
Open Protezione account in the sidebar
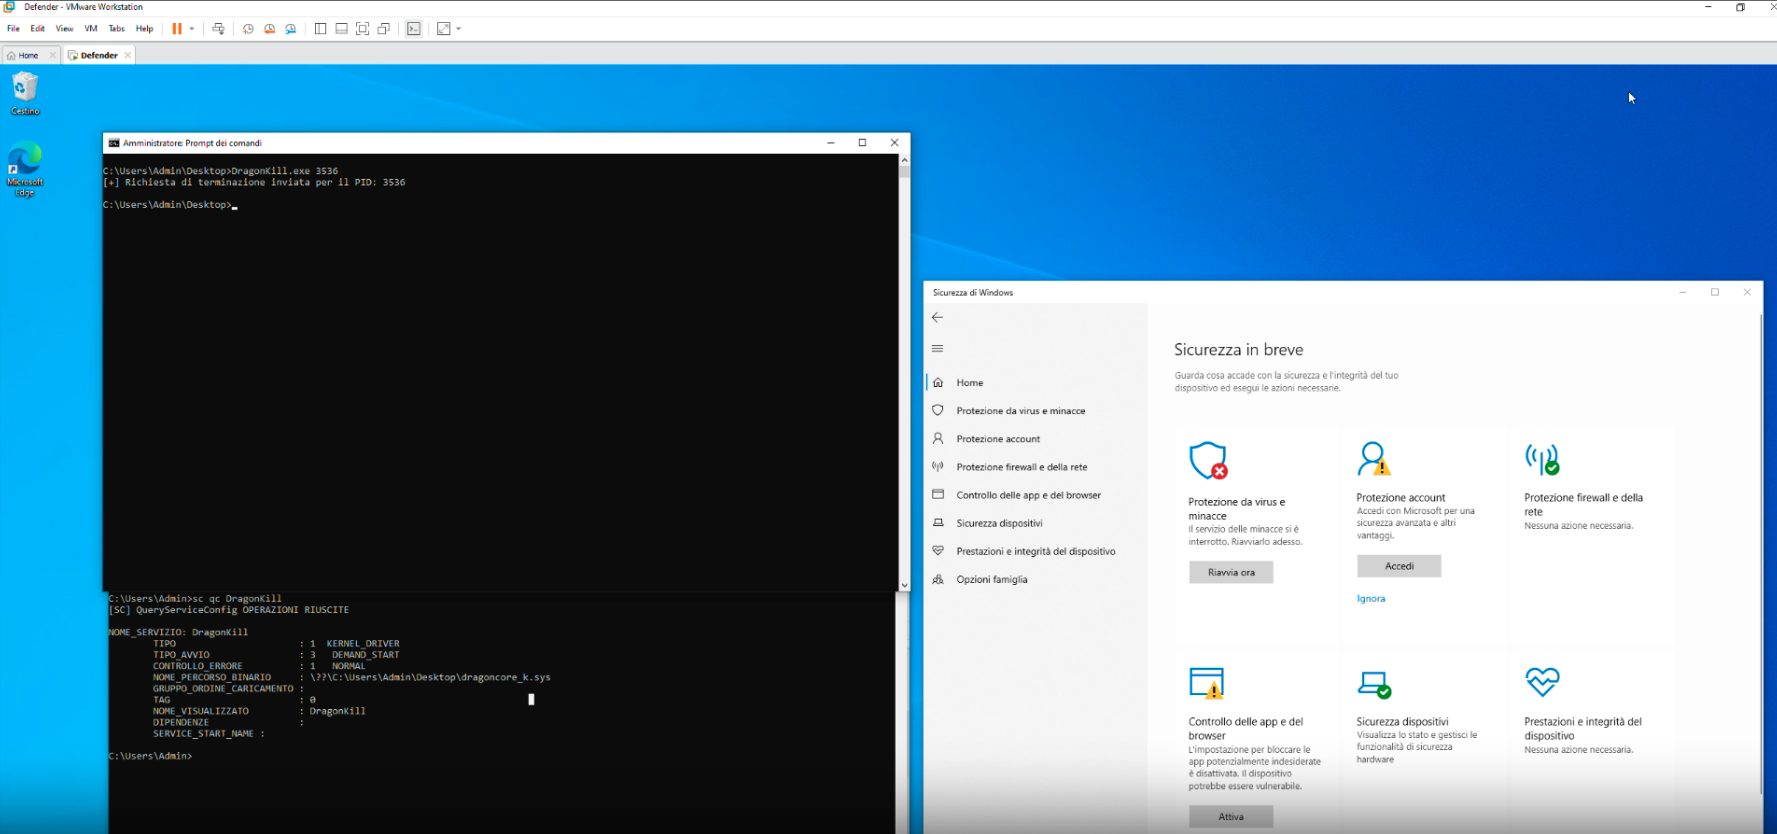(1035, 439)
